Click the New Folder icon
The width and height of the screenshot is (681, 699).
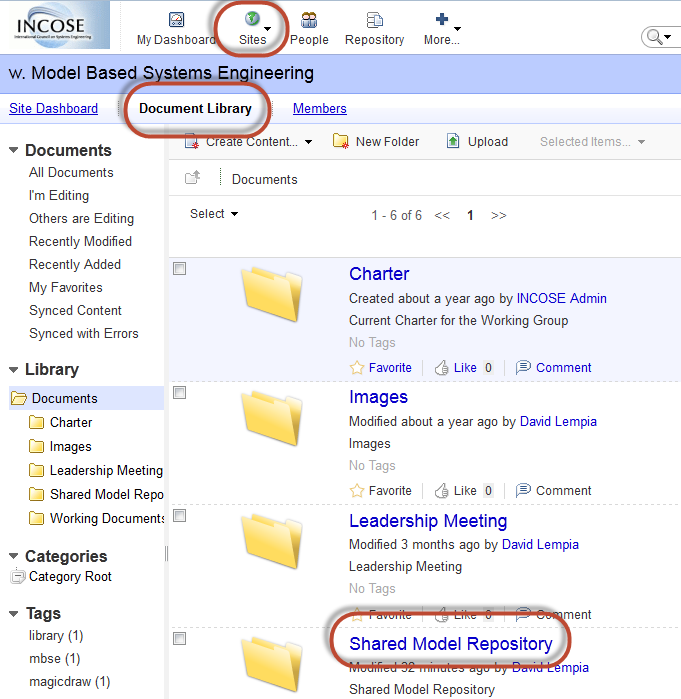click(x=341, y=141)
